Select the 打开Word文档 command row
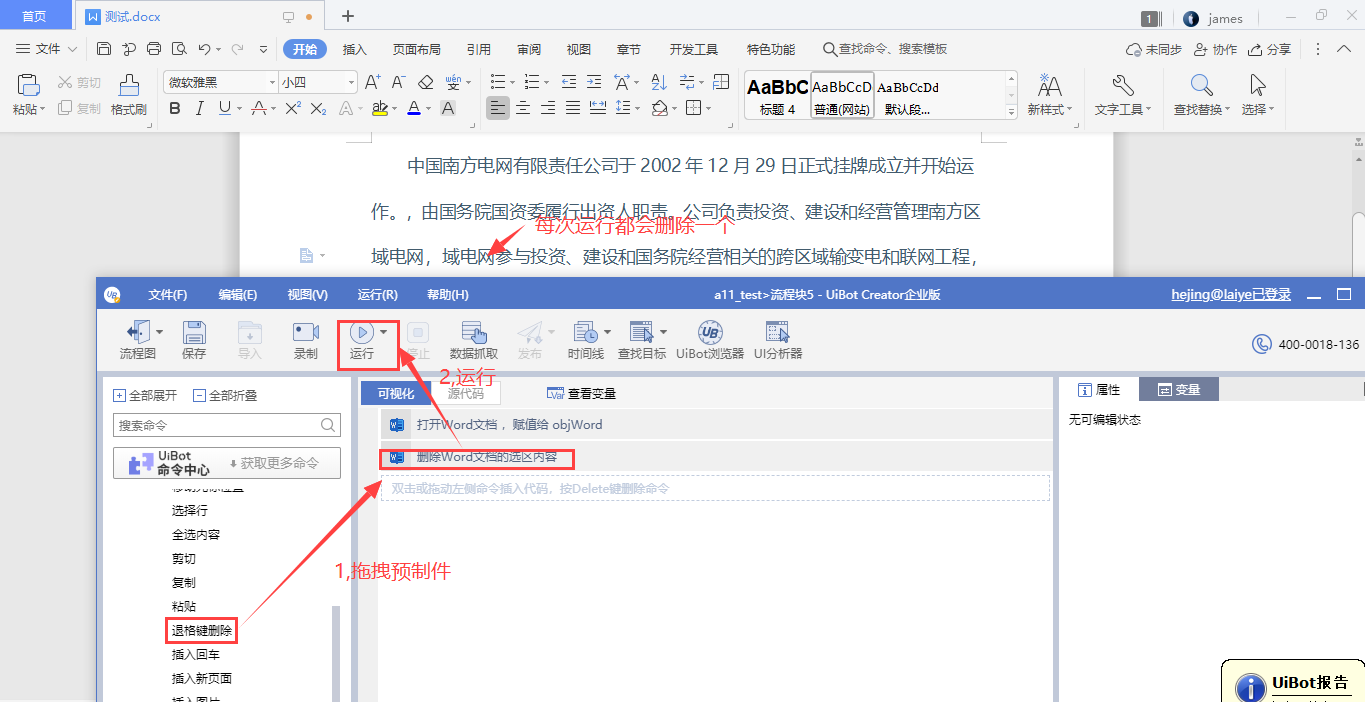The height and width of the screenshot is (702, 1365). click(x=715, y=425)
